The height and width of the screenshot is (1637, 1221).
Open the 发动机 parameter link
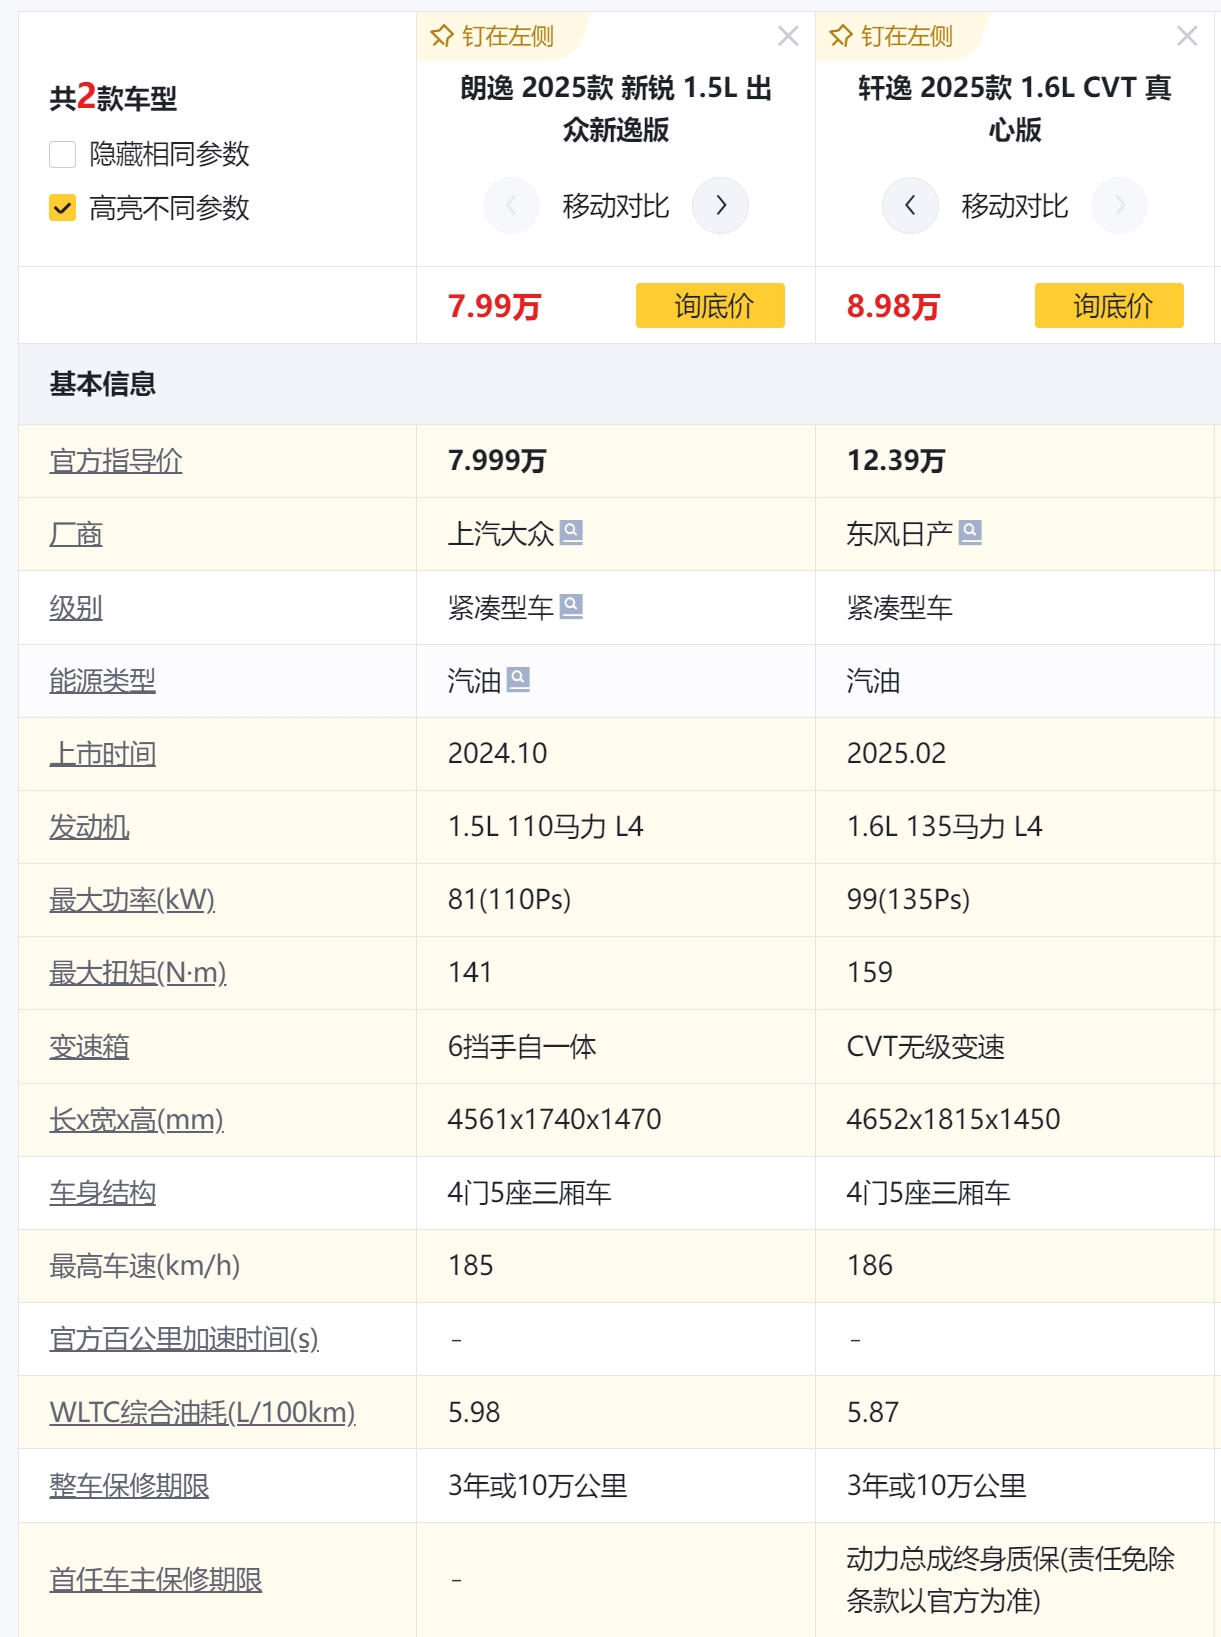pos(89,827)
